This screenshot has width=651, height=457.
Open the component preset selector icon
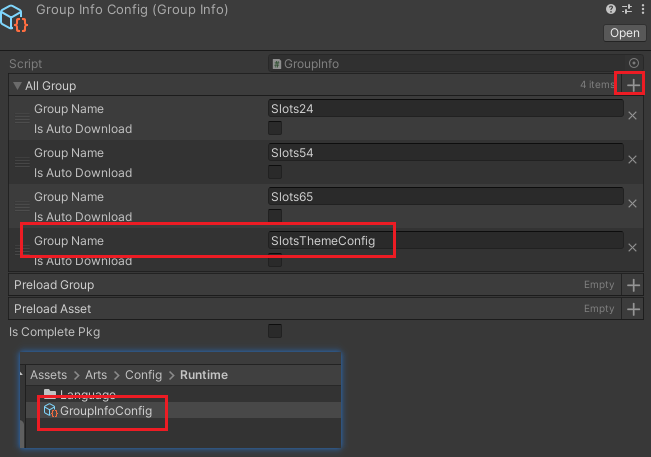point(625,9)
